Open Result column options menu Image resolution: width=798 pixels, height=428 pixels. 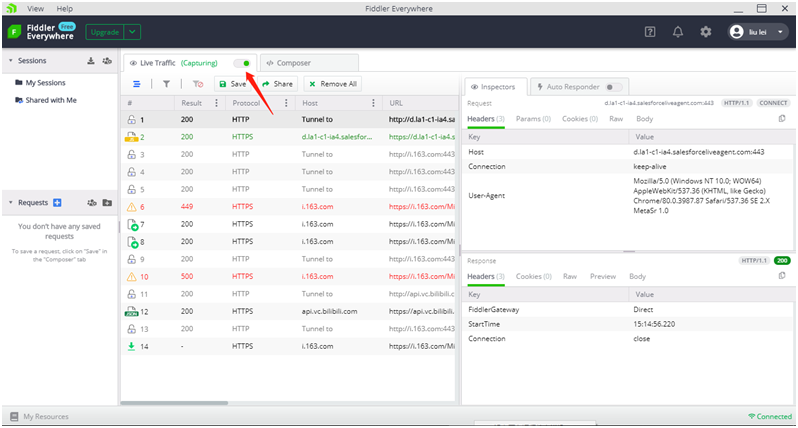(x=216, y=103)
